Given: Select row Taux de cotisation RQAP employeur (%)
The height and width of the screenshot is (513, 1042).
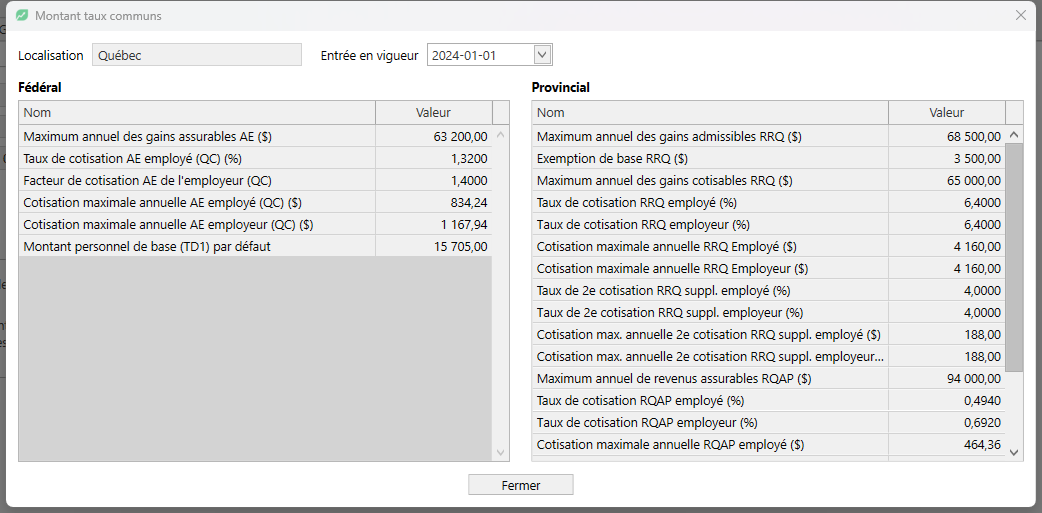Looking at the screenshot, I should click(769, 422).
